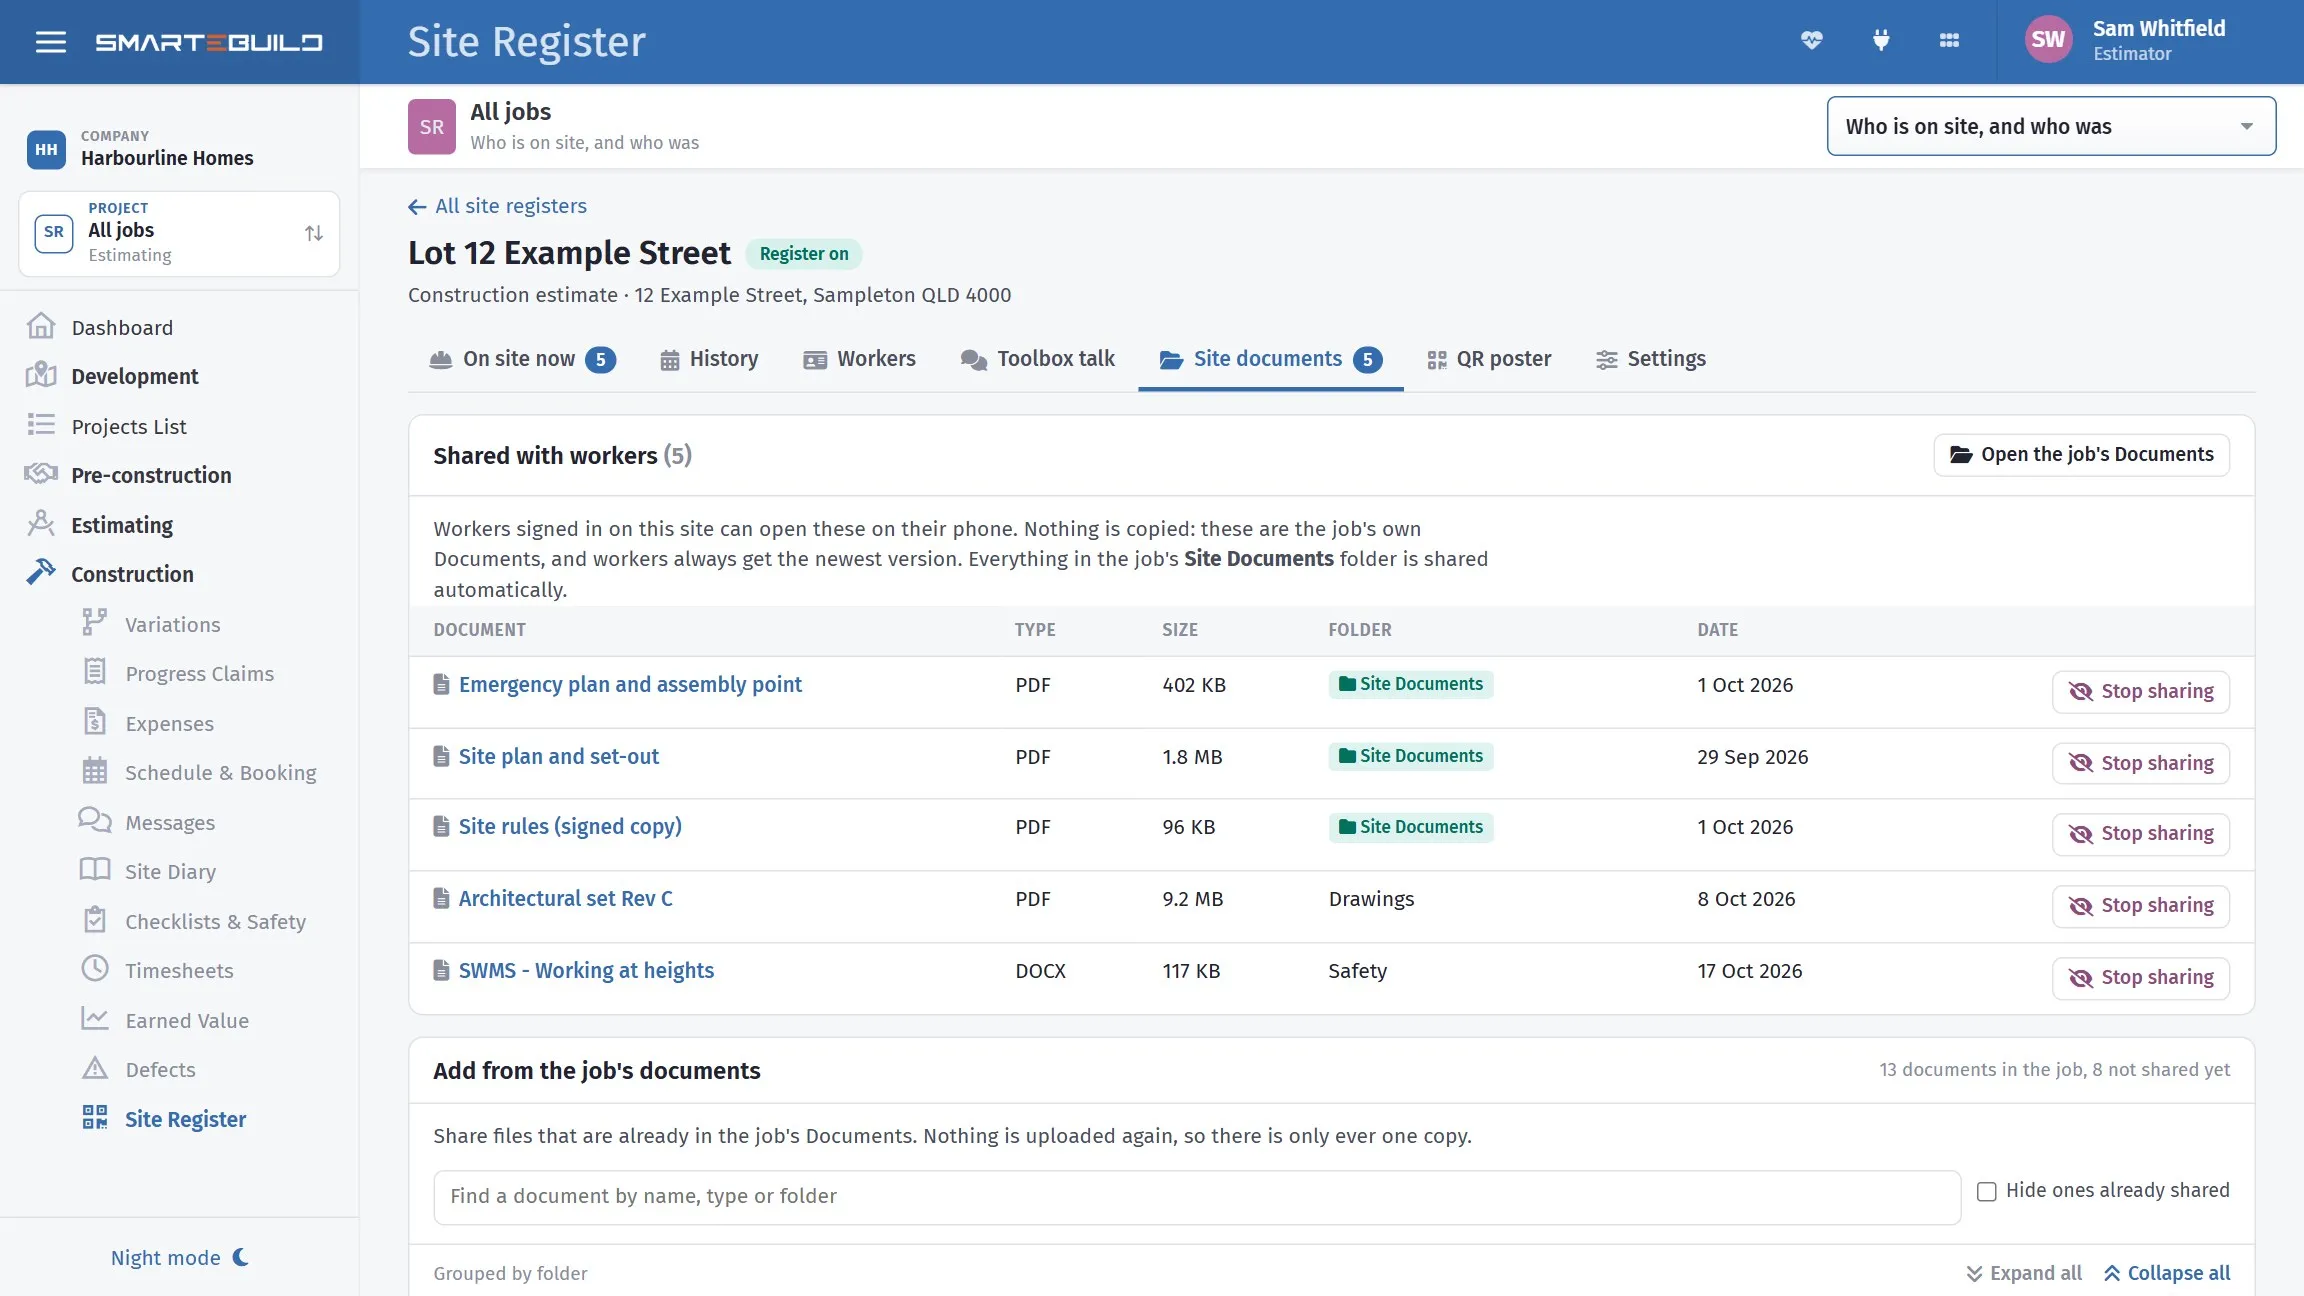
Task: Click the Find a document search field
Action: [x=1196, y=1197]
